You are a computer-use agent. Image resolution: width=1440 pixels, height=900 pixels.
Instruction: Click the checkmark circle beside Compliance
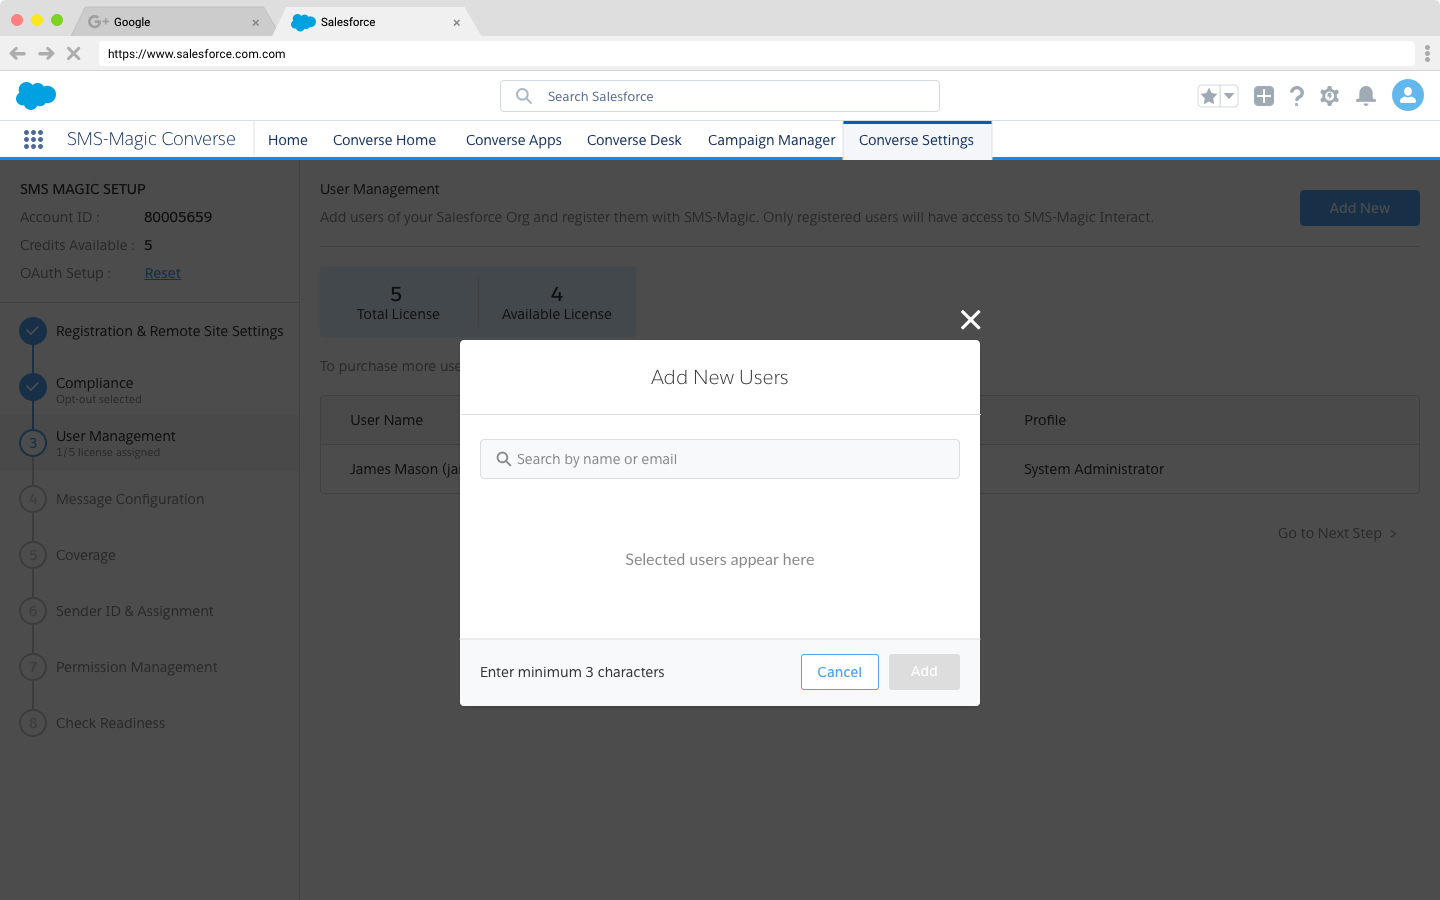pyautogui.click(x=33, y=387)
